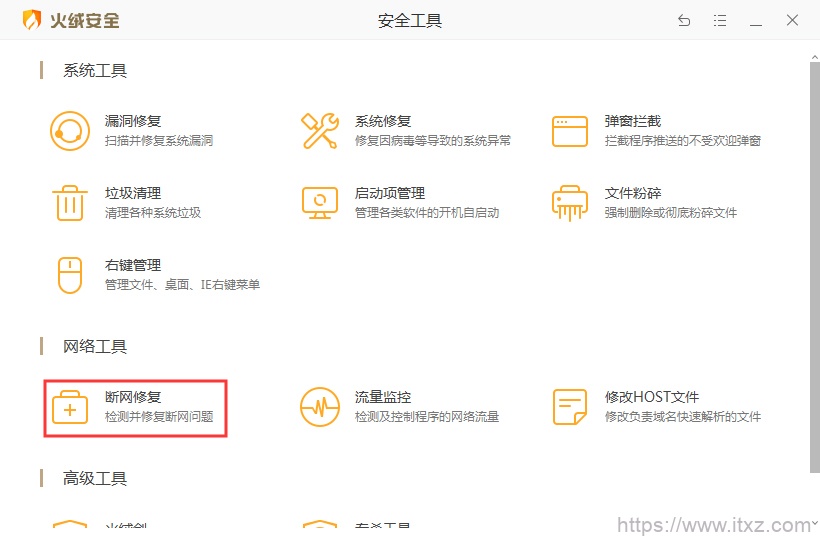Click description 拦截程序推送的不受欢迎弹窗
Image resolution: width=820 pixels, height=540 pixels.
[x=682, y=141]
